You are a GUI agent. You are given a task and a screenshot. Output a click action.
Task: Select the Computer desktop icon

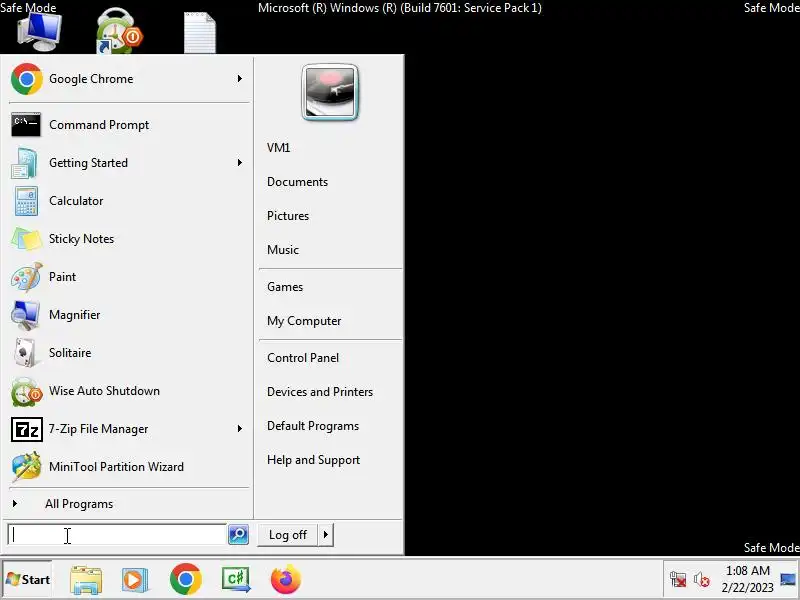point(39,32)
